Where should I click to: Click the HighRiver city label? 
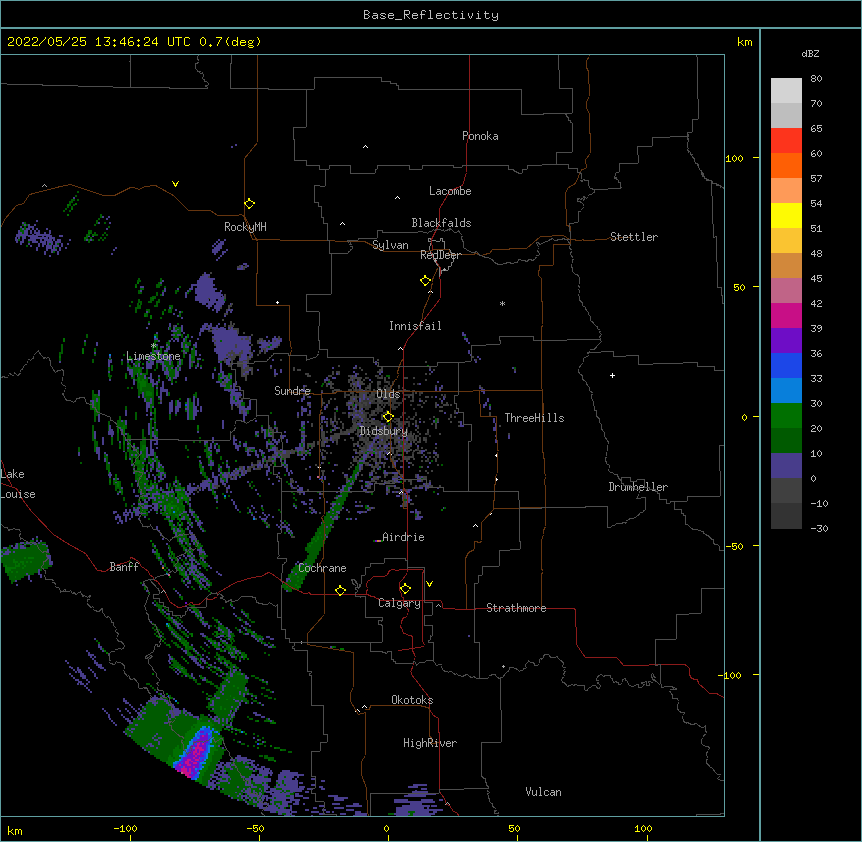click(x=430, y=743)
